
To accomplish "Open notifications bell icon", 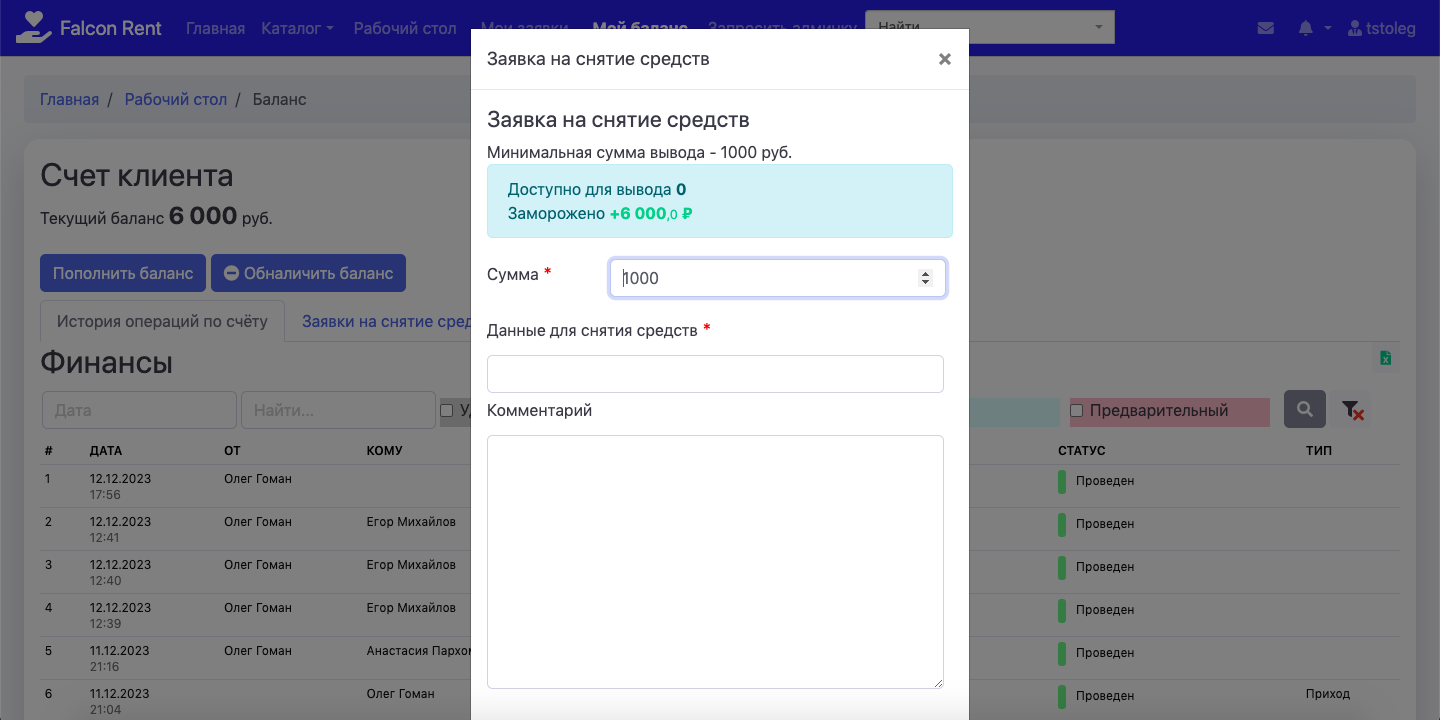I will [1305, 28].
